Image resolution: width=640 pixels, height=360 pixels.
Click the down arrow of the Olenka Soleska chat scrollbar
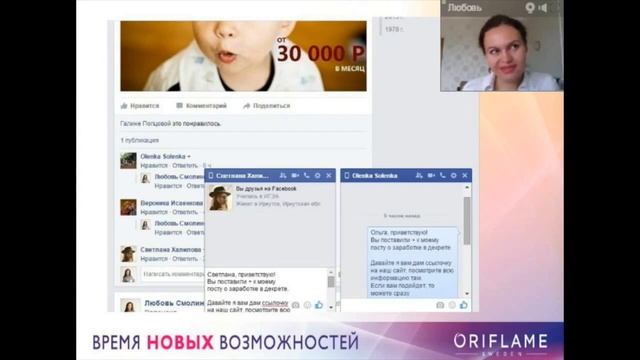[x=467, y=294]
